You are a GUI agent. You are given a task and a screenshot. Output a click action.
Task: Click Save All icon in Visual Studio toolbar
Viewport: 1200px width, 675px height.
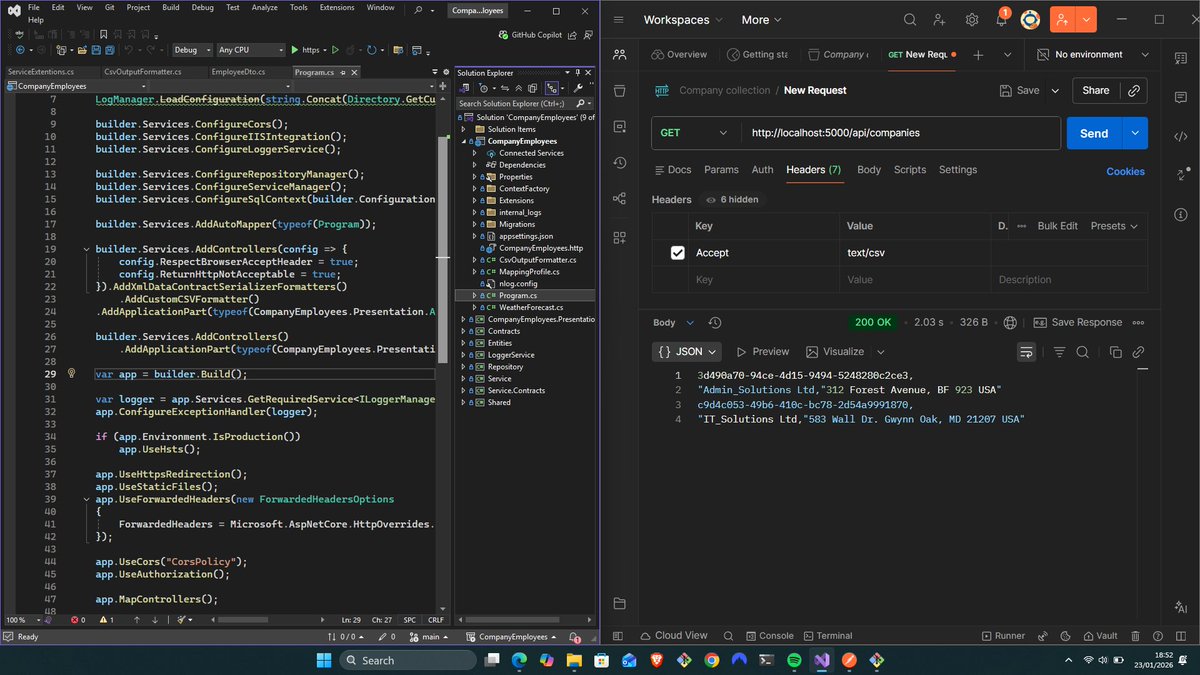(110, 49)
